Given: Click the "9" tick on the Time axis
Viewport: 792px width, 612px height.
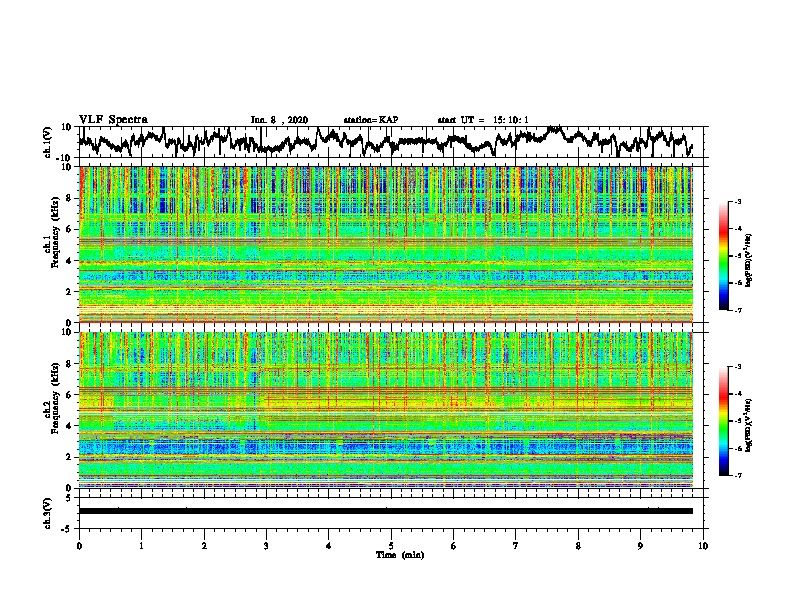Looking at the screenshot, I should pos(640,546).
